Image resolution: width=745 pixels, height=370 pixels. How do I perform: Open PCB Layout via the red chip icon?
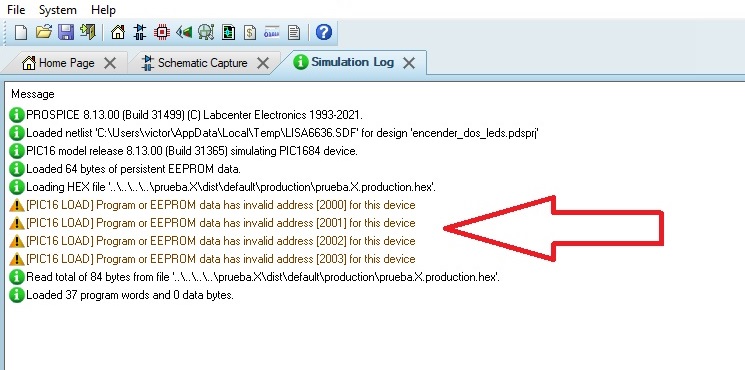(162, 32)
